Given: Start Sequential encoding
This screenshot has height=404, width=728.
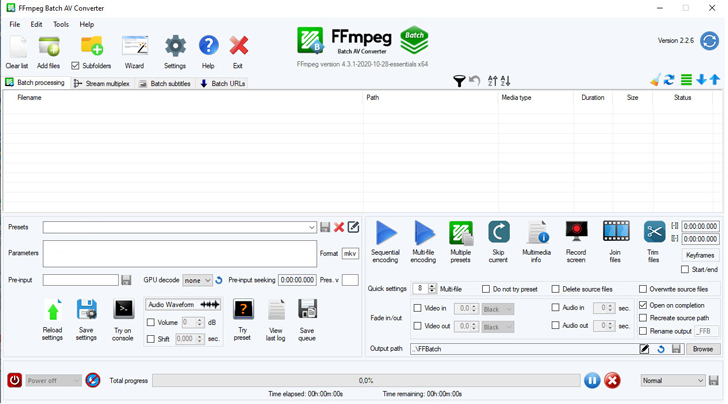Looking at the screenshot, I should coord(386,233).
